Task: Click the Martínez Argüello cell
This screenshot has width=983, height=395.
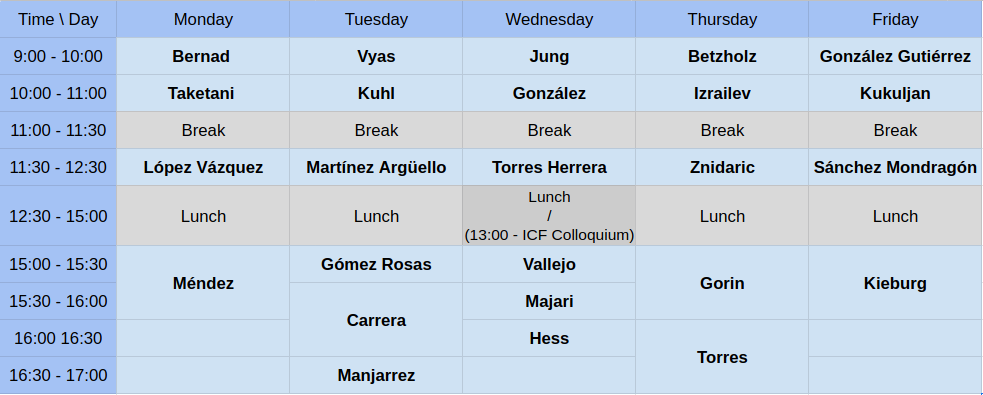Action: [x=376, y=167]
